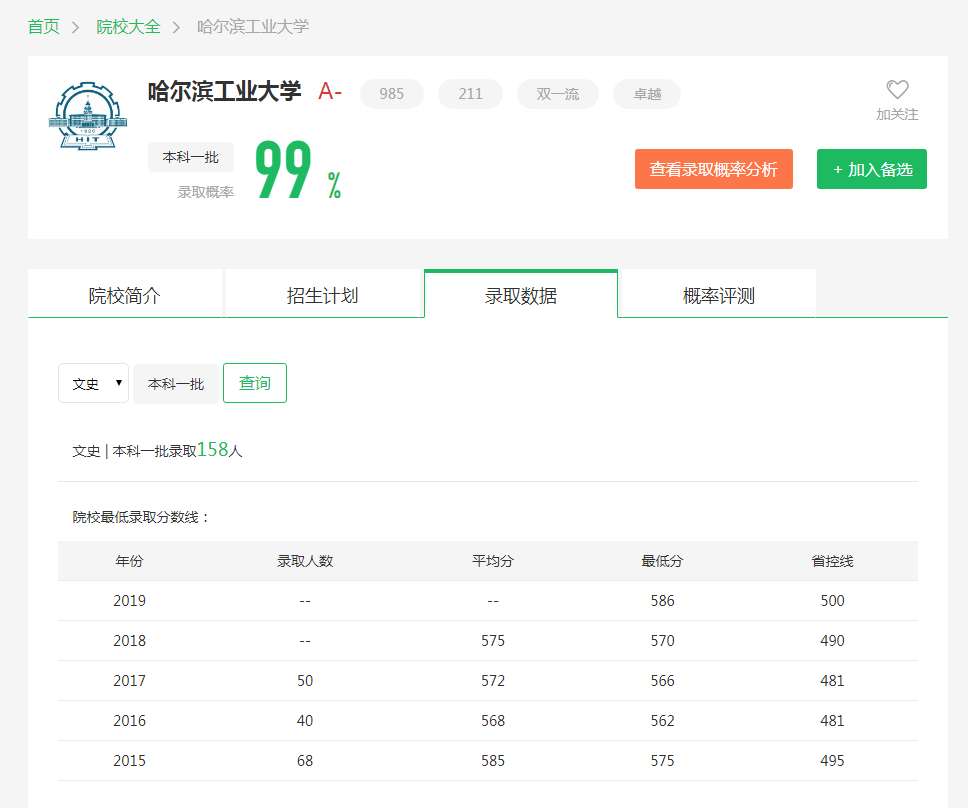Switch to the 院校简介 tab
The width and height of the screenshot is (968, 808).
tap(125, 296)
